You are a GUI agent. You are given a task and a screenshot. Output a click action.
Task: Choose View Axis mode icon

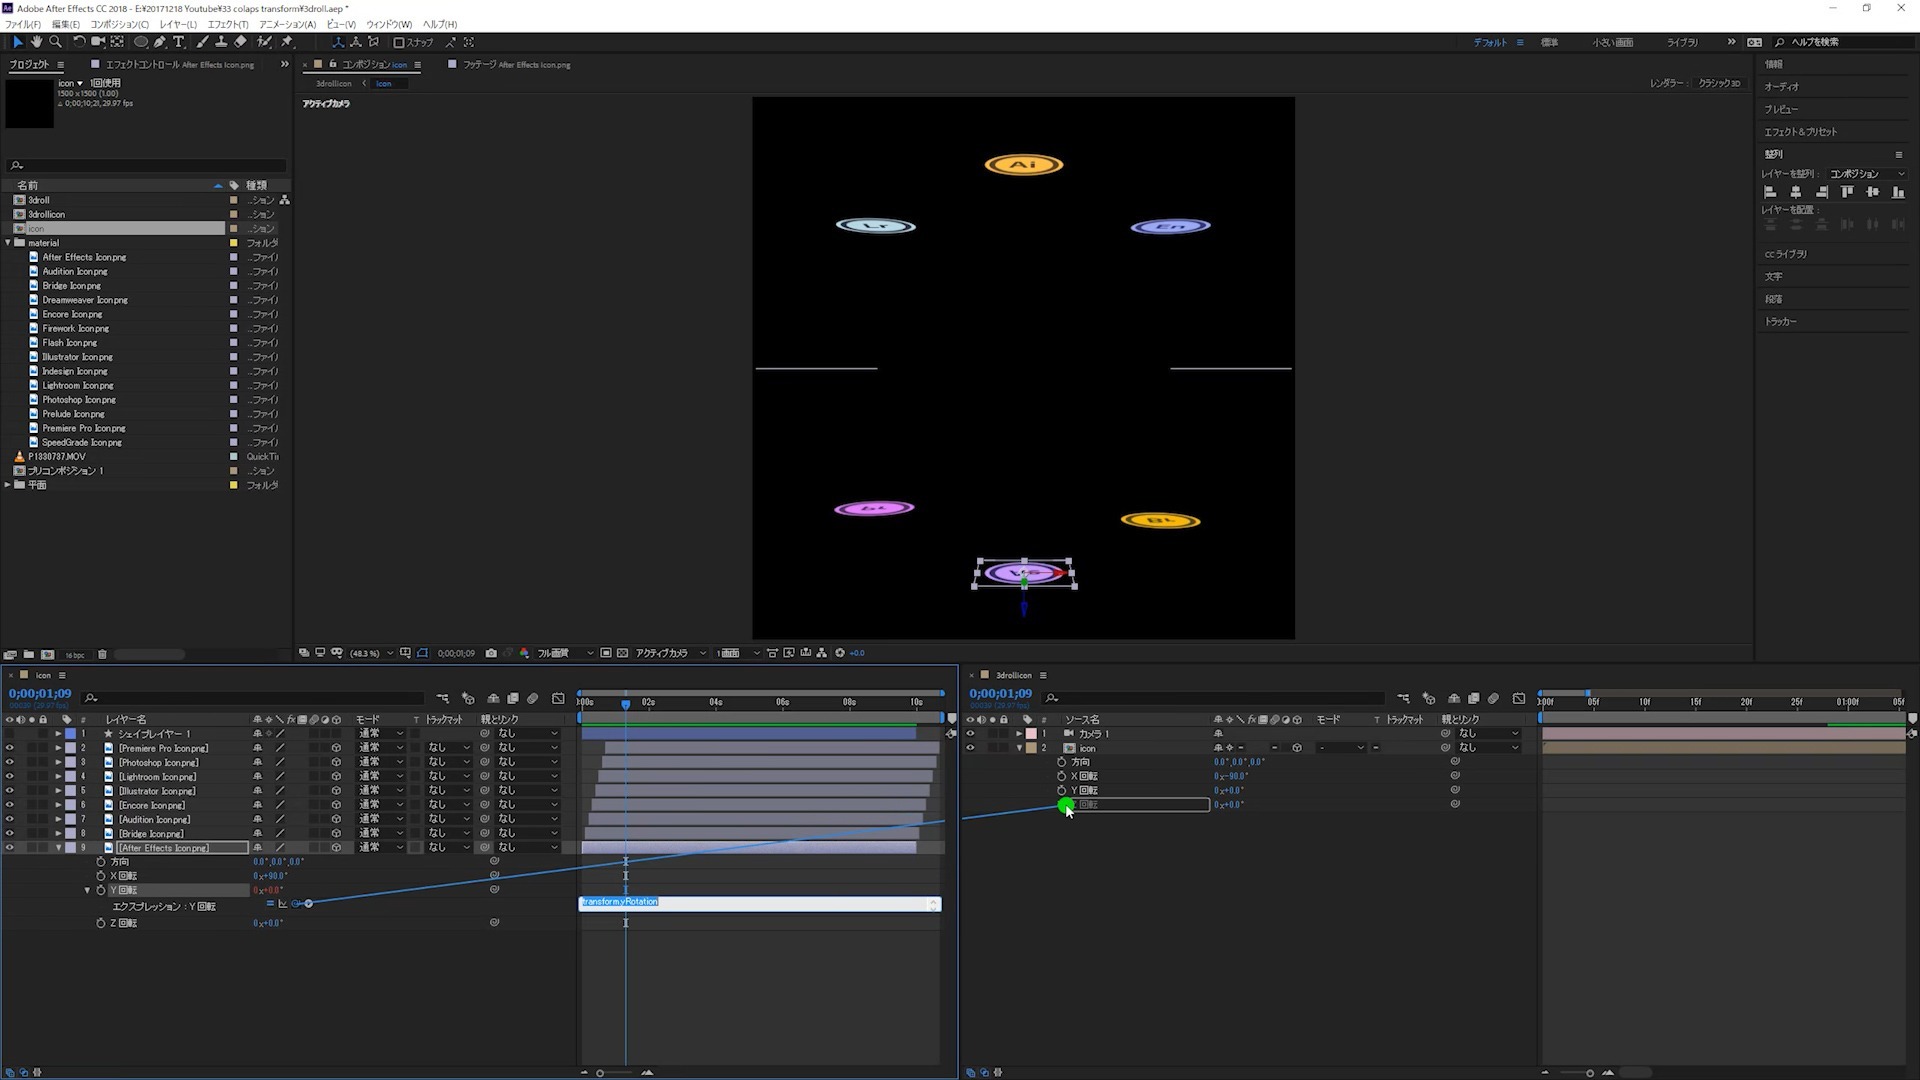[x=373, y=42]
